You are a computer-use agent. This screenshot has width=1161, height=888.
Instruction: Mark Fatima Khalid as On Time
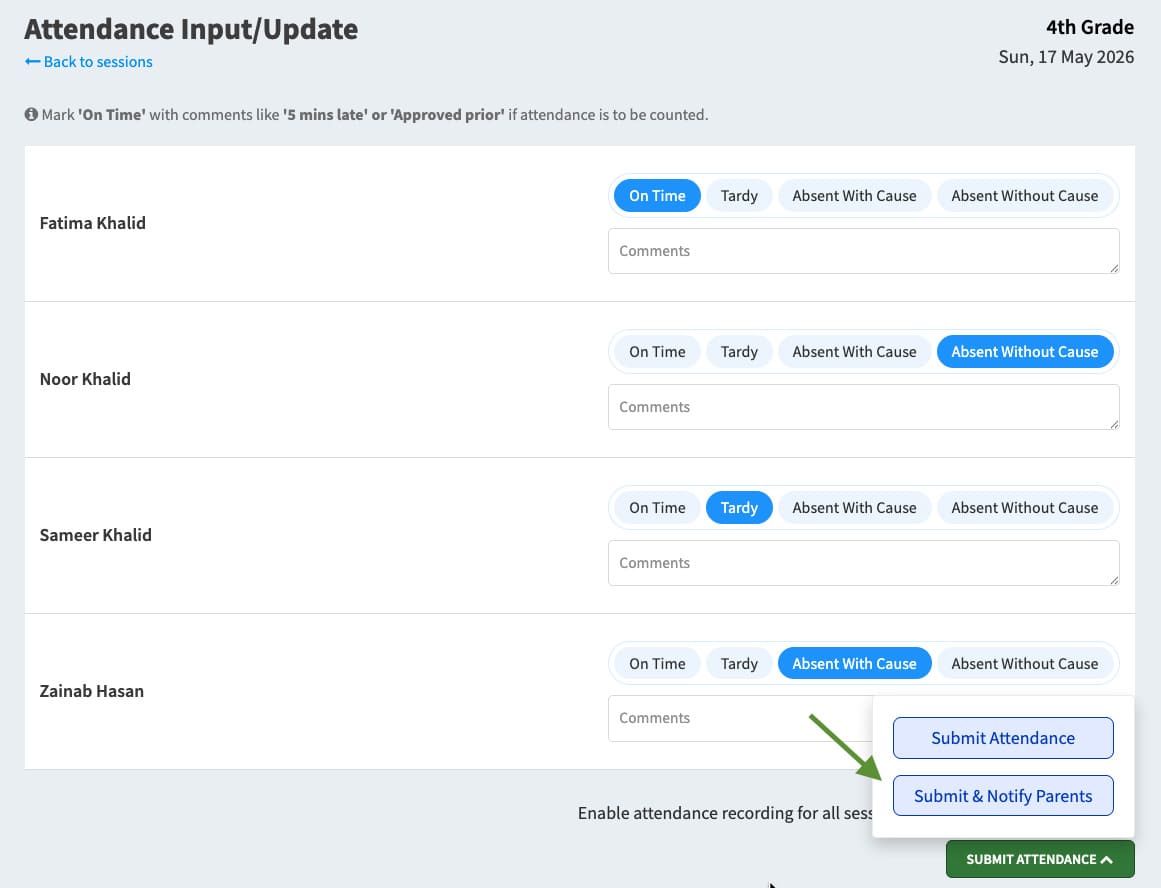657,196
